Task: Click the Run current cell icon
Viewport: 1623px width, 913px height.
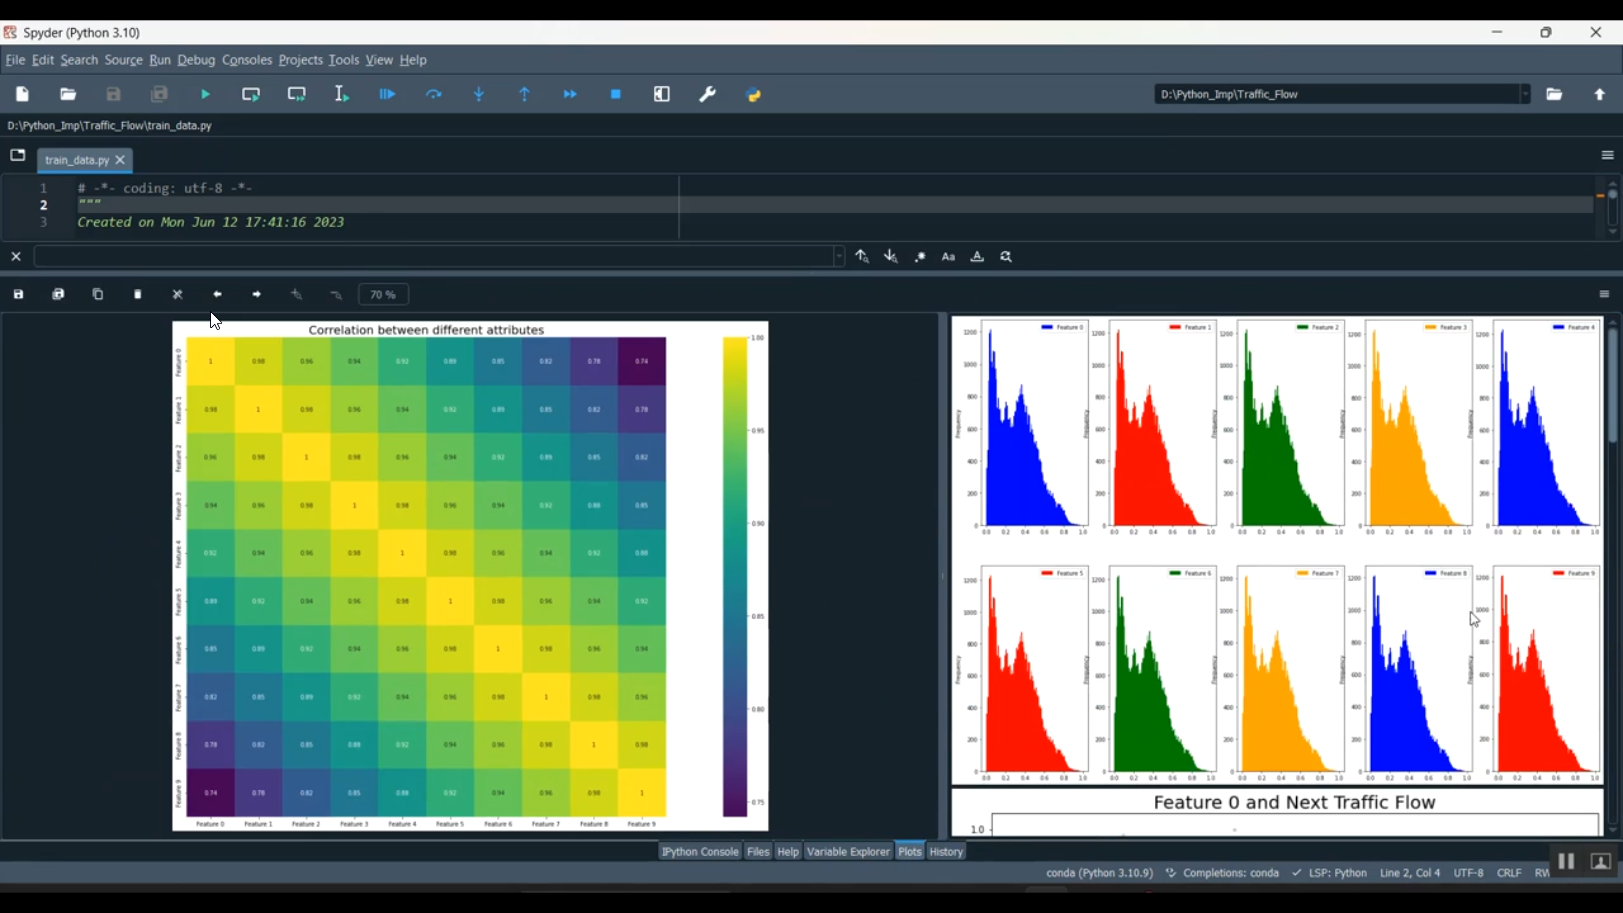Action: (x=251, y=94)
